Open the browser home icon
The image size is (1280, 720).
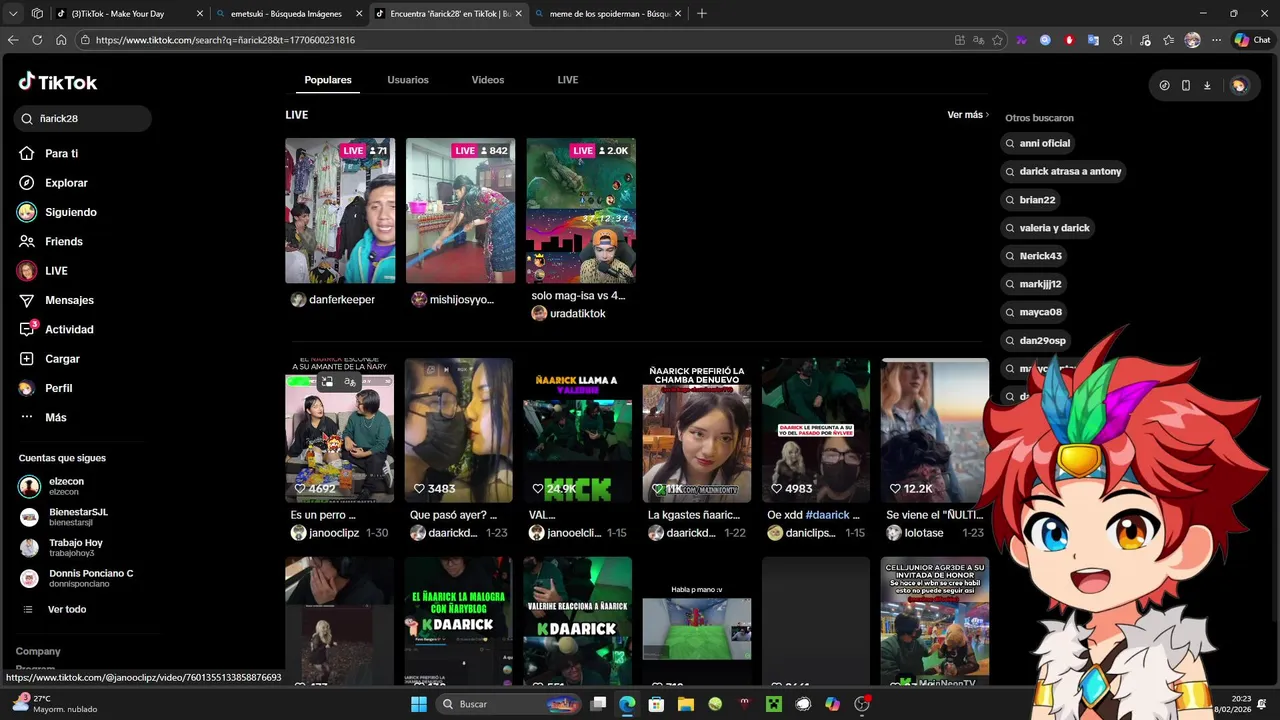tap(61, 40)
